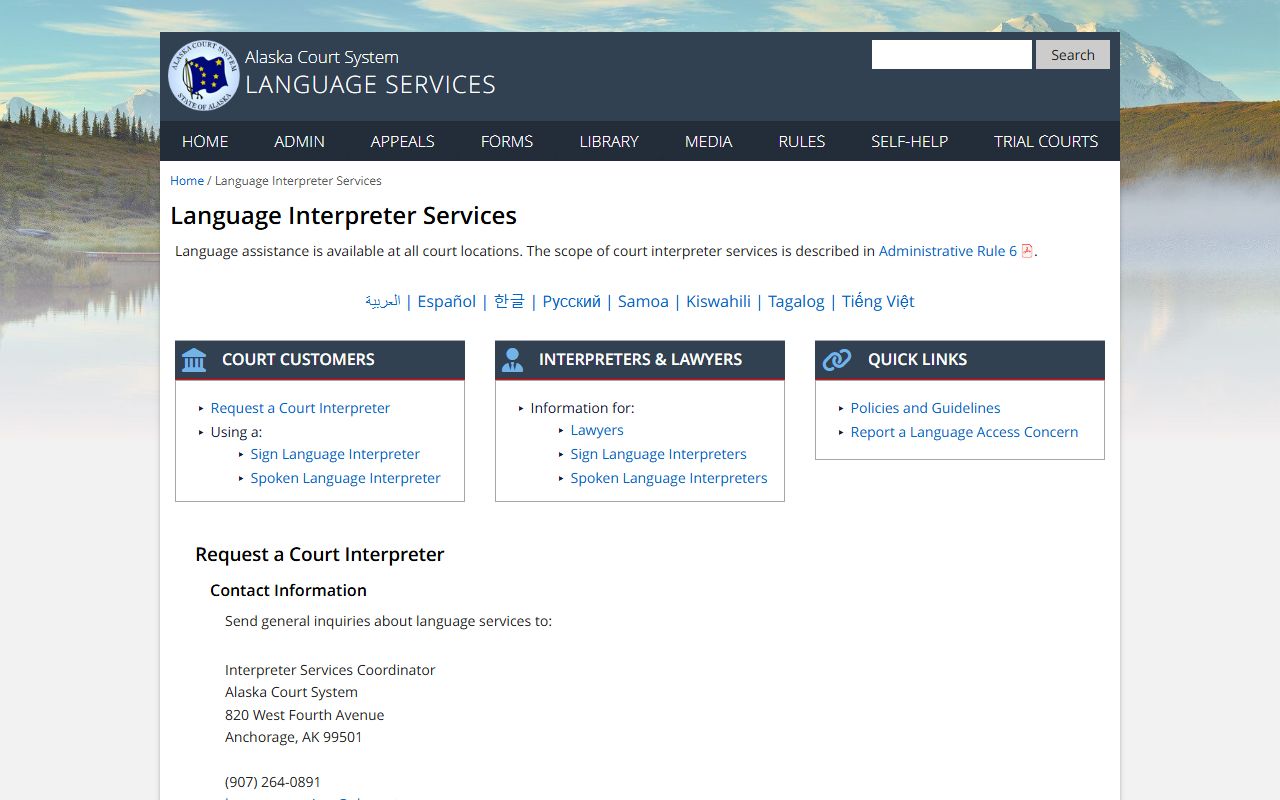Click the Contact Information subheading
Image resolution: width=1280 pixels, height=800 pixels.
tap(288, 590)
